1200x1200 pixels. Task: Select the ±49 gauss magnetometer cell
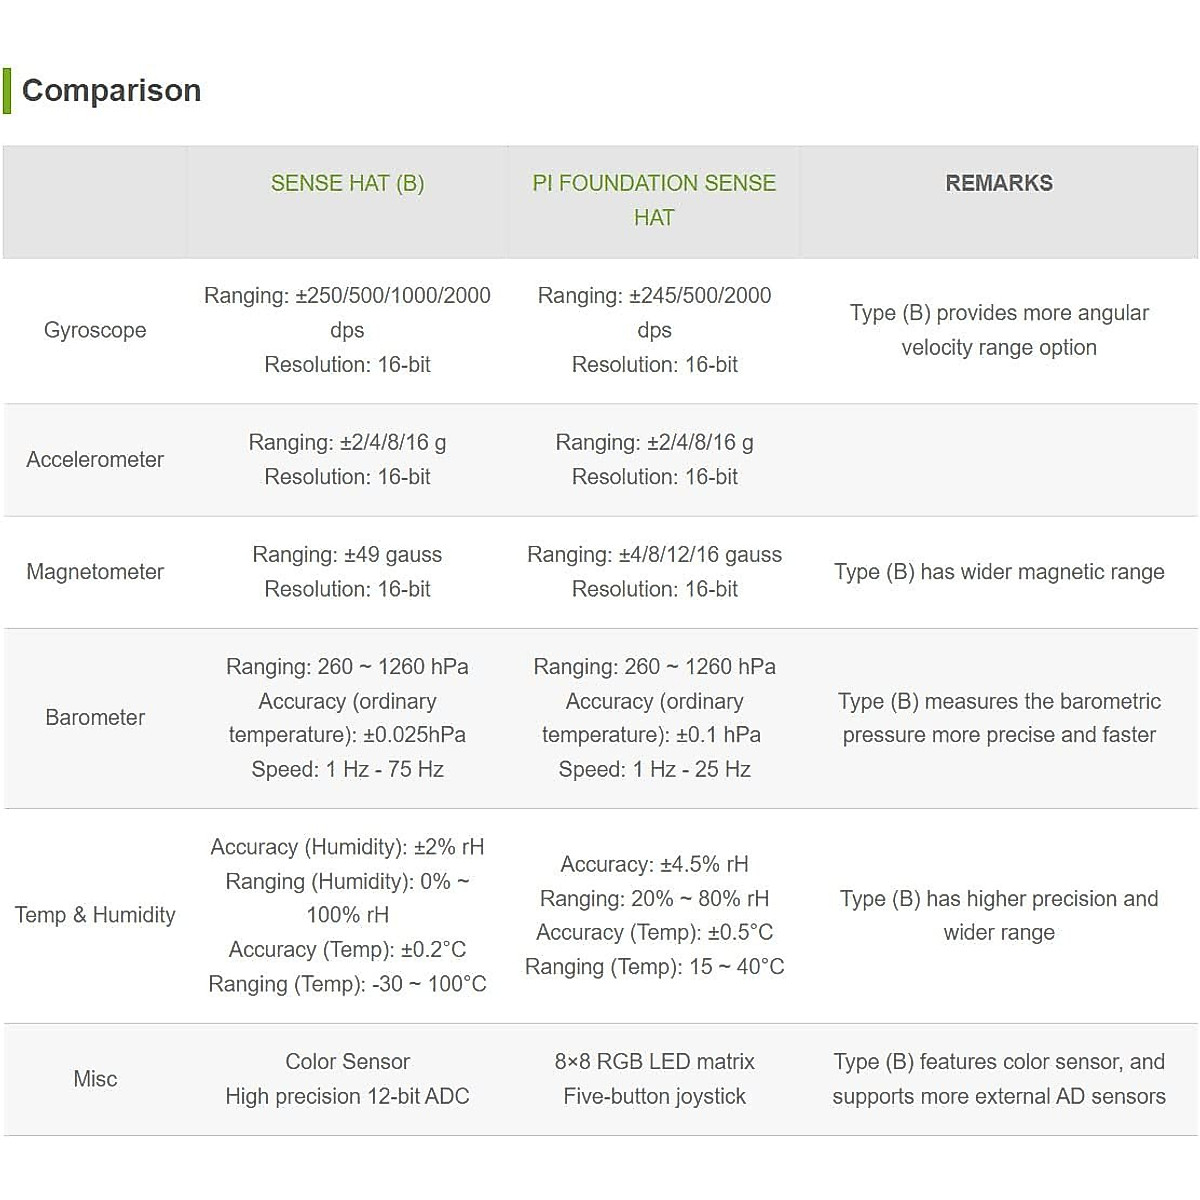click(347, 572)
